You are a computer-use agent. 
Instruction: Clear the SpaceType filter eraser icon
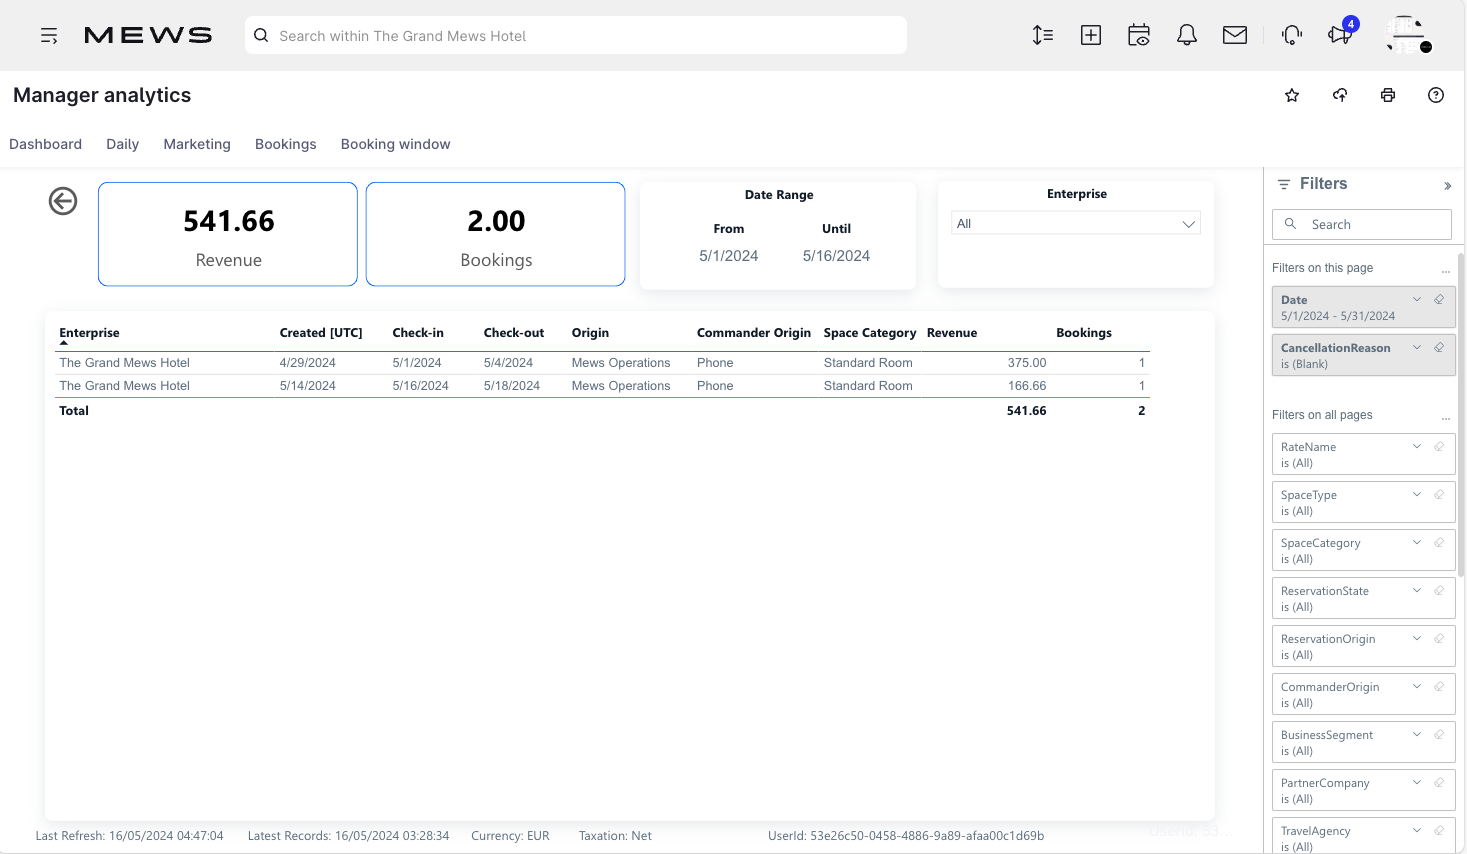click(x=1439, y=494)
